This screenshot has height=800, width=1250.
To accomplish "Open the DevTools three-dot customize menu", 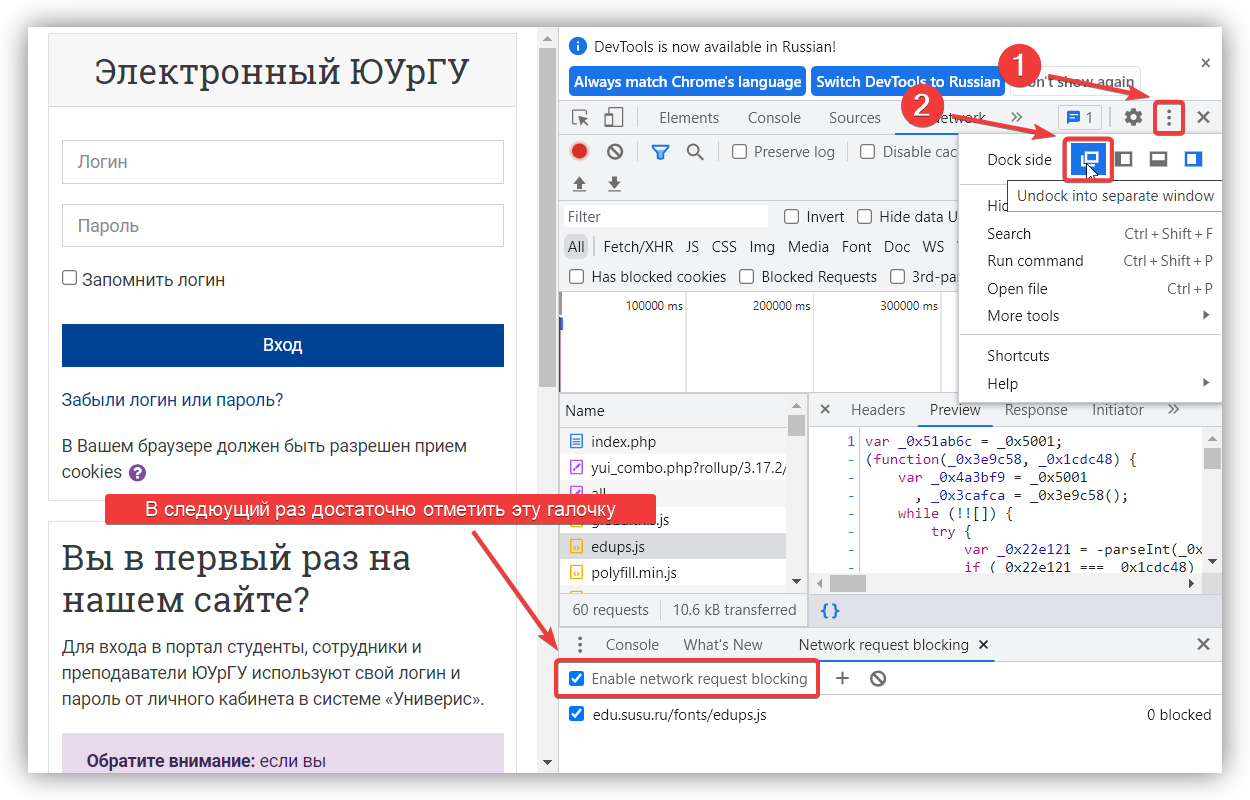I will click(x=1169, y=119).
